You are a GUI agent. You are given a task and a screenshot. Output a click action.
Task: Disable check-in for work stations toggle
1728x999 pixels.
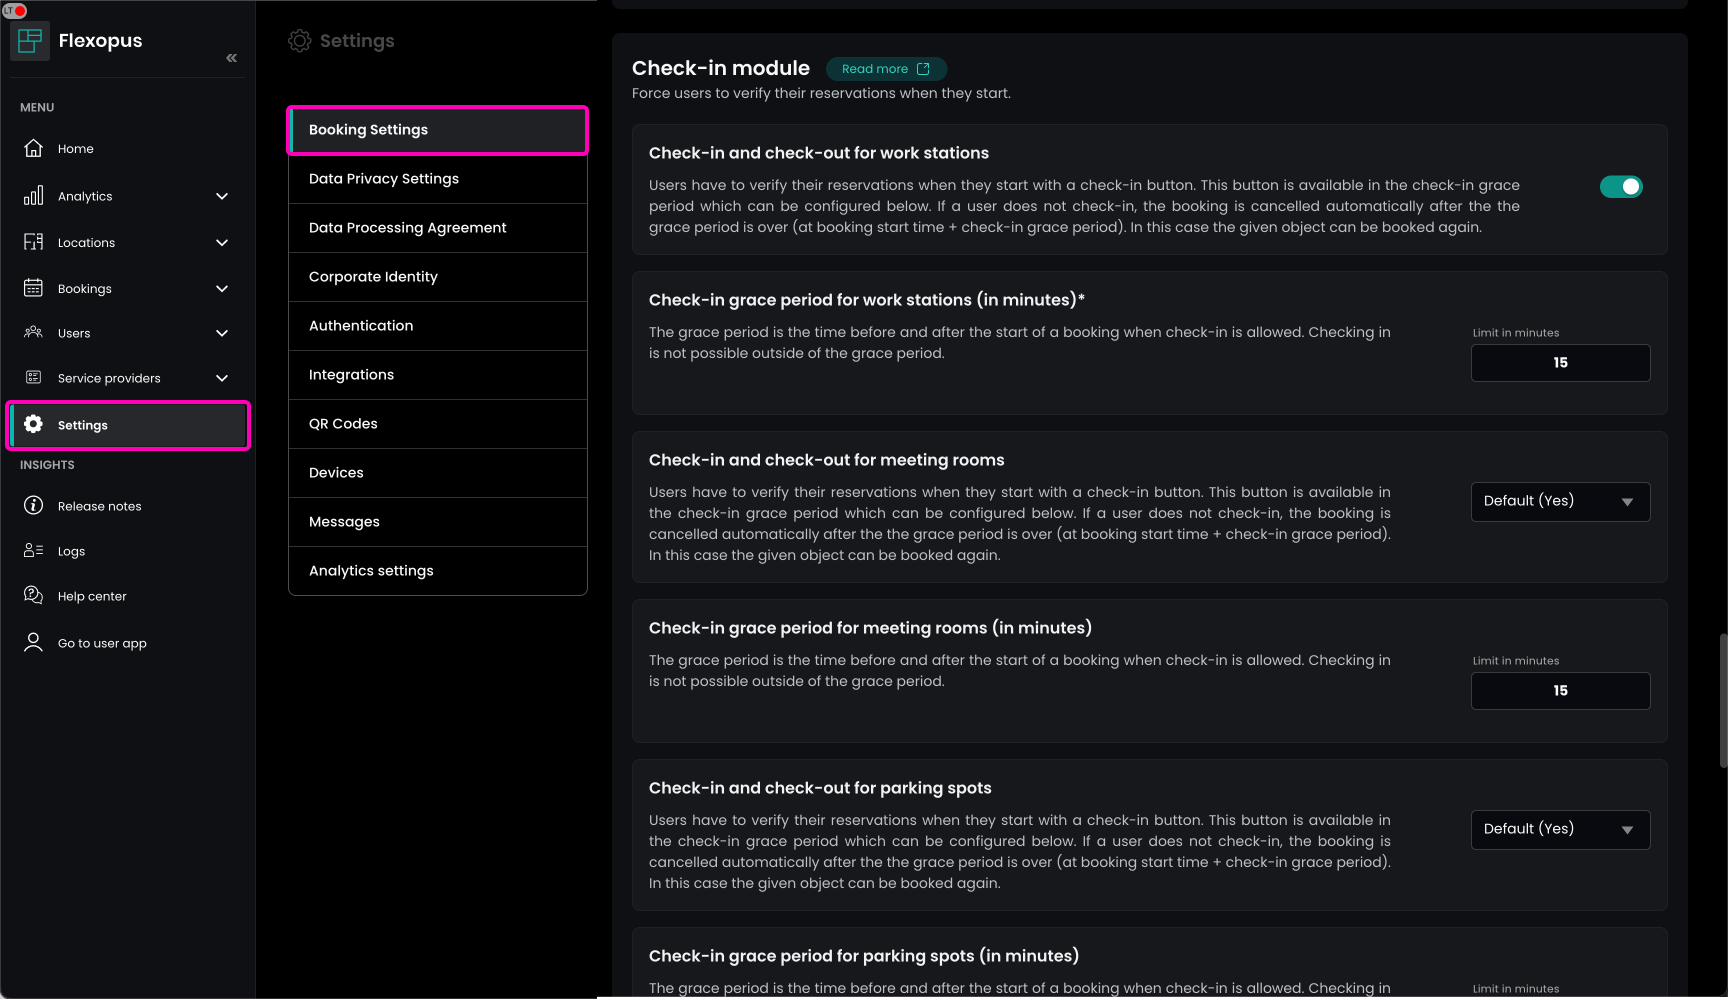click(x=1620, y=187)
